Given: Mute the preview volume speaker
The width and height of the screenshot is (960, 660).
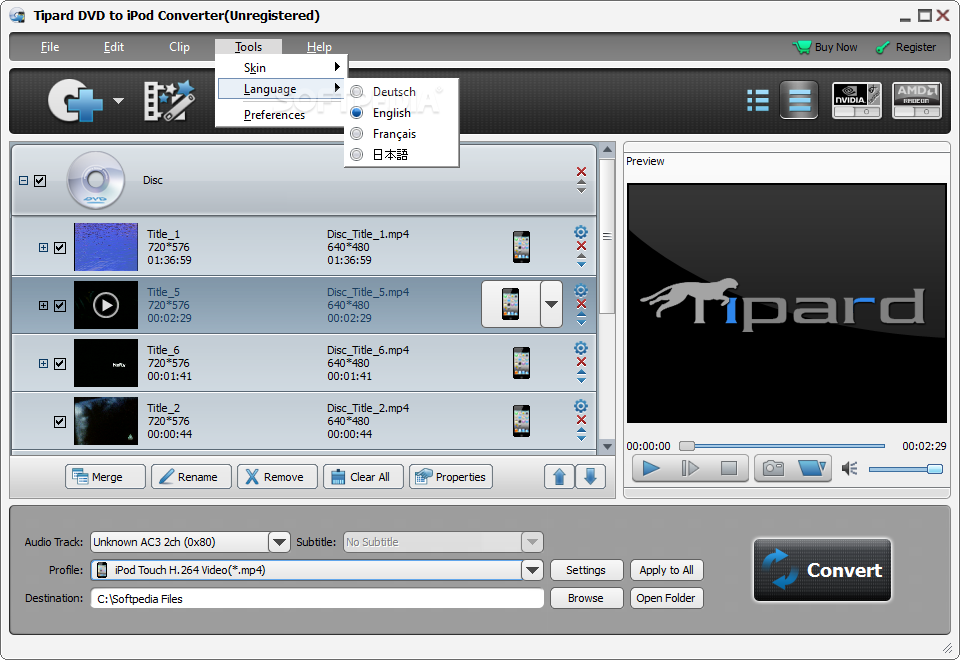Looking at the screenshot, I should pyautogui.click(x=849, y=469).
